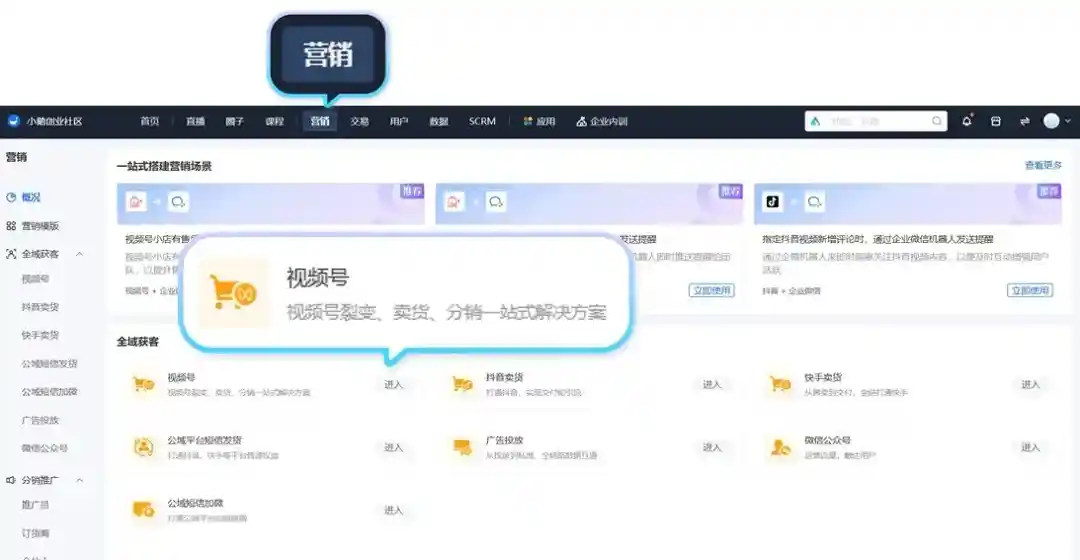The height and width of the screenshot is (560, 1080).
Task: Open the 直播 nav tab
Action: 196,121
